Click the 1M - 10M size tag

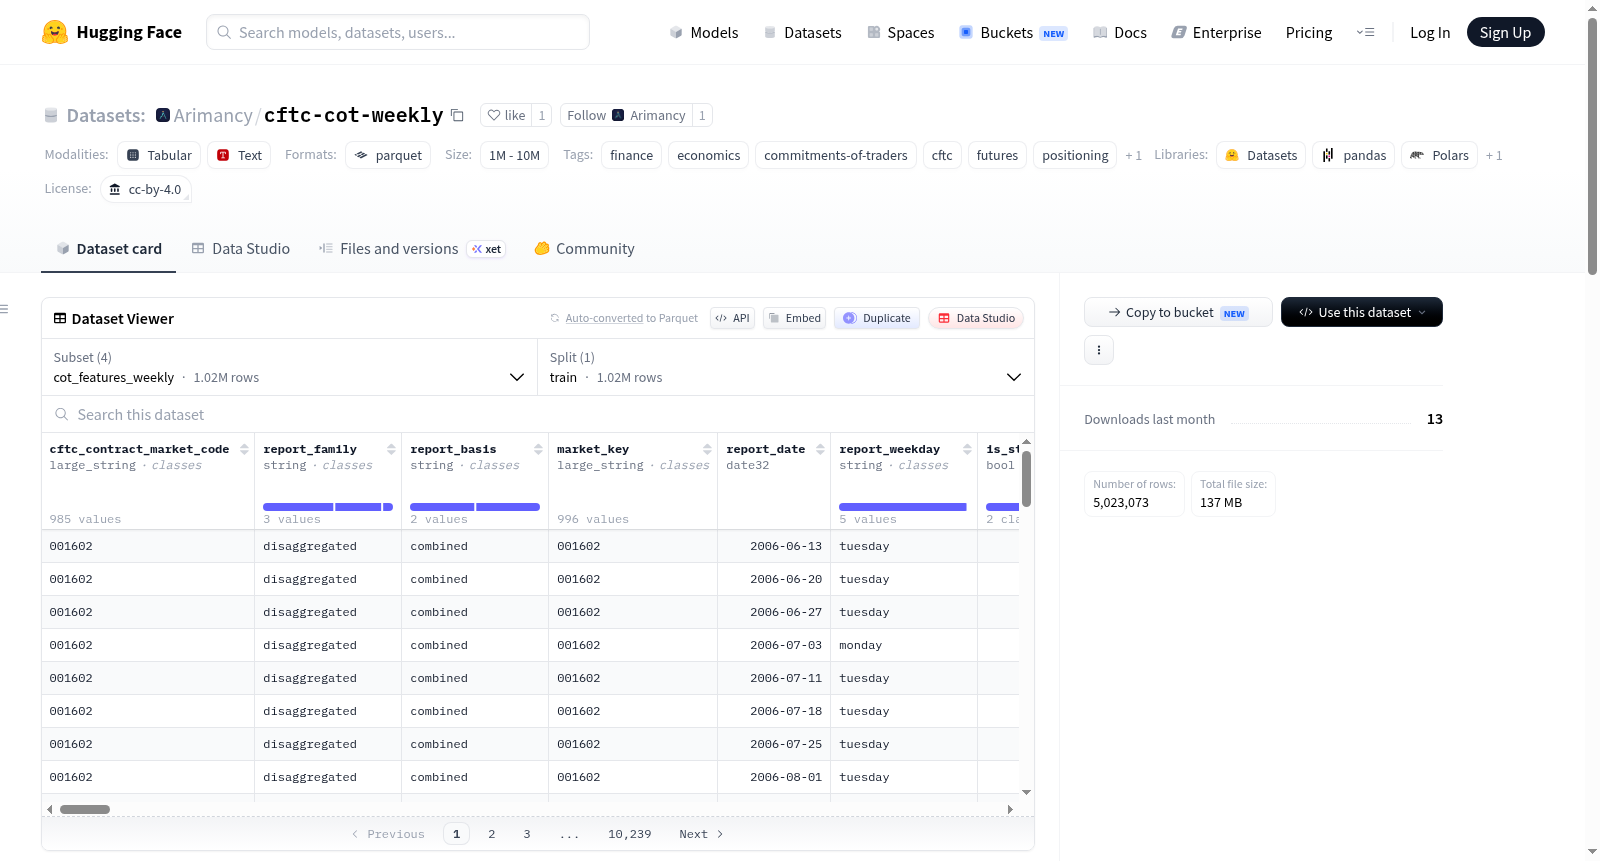coord(514,155)
